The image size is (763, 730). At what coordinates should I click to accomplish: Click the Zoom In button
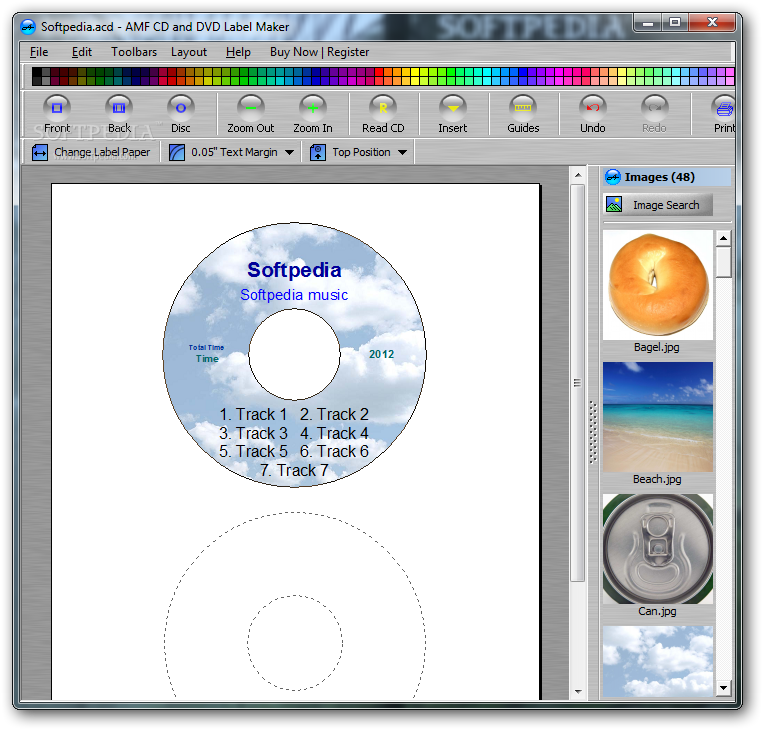coord(313,114)
